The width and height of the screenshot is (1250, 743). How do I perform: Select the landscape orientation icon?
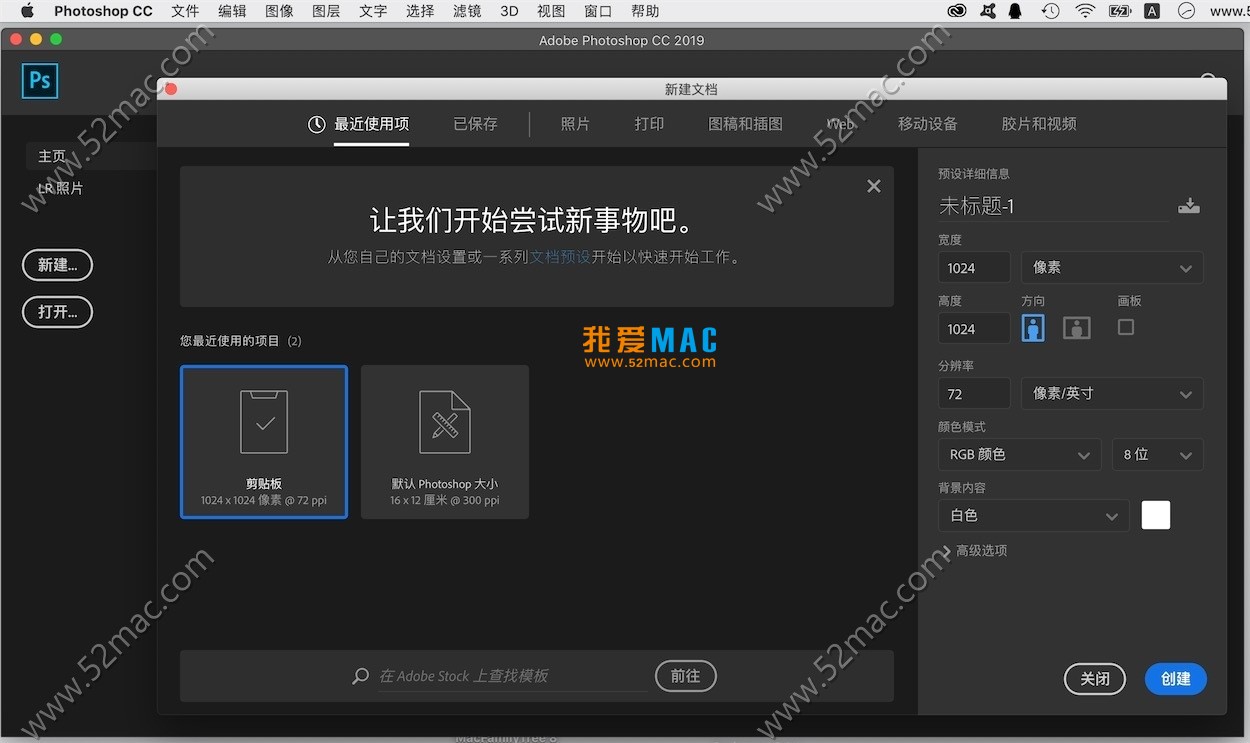[x=1076, y=327]
